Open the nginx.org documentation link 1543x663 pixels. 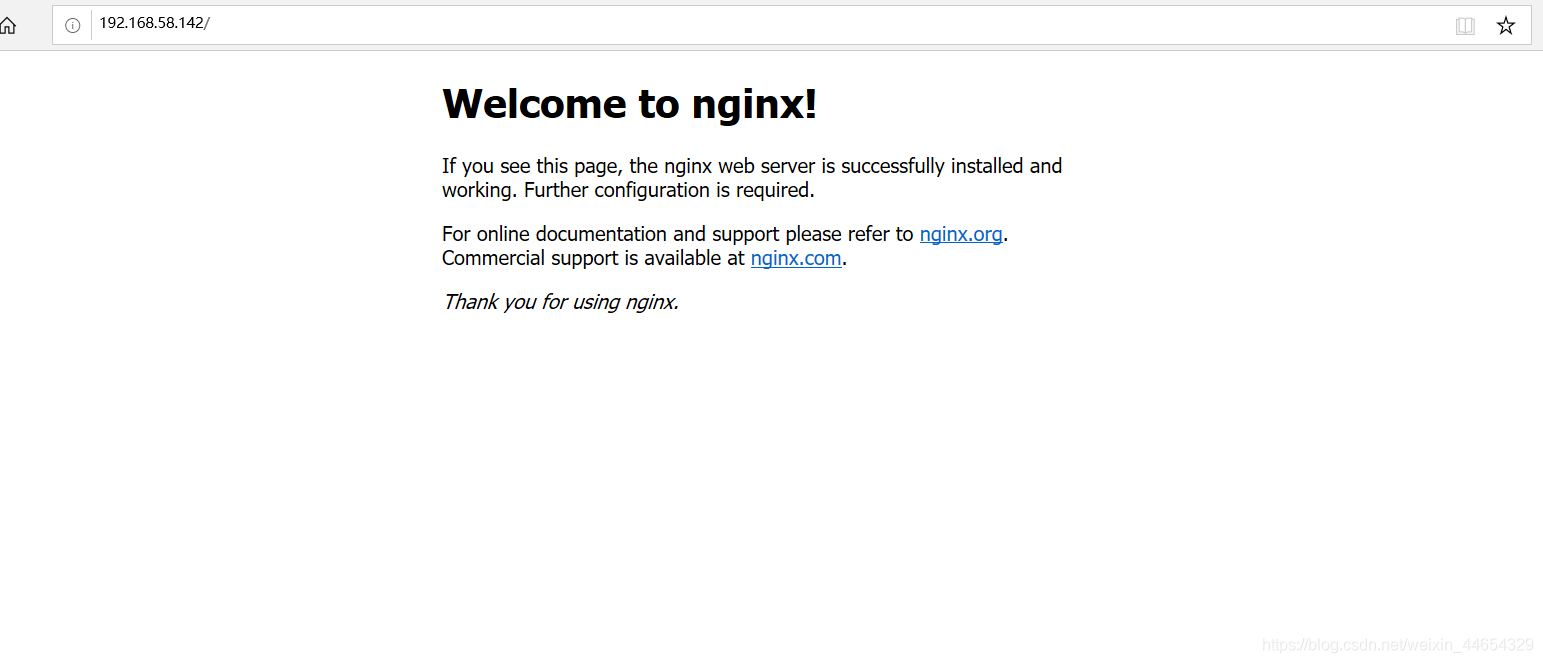click(x=961, y=234)
